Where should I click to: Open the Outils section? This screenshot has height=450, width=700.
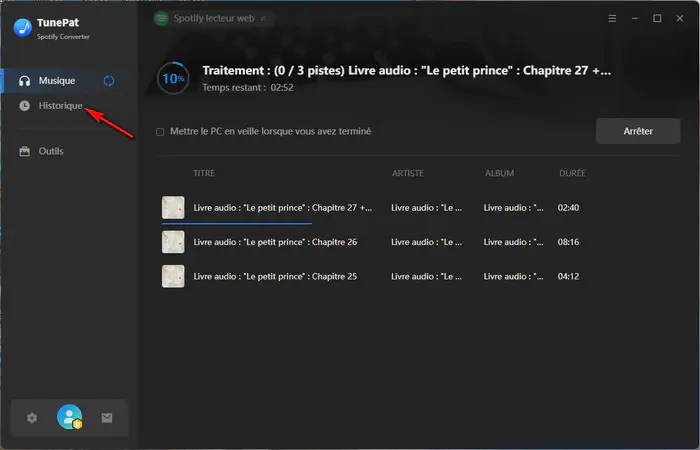tap(50, 151)
